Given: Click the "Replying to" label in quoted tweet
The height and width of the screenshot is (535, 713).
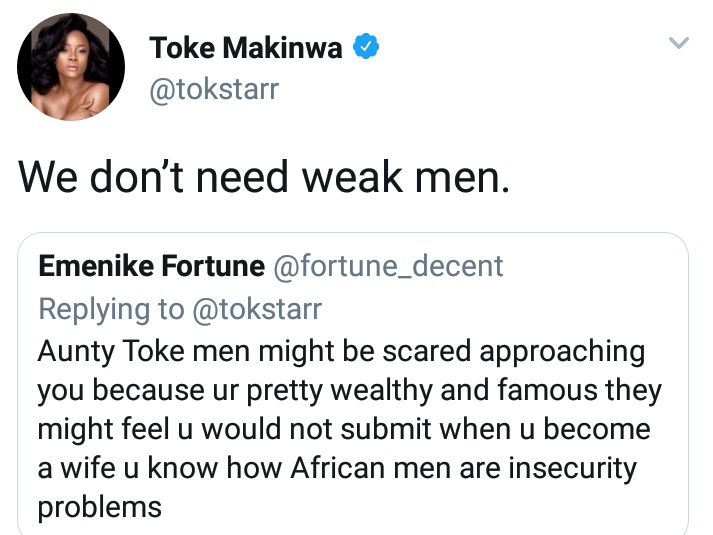Looking at the screenshot, I should pyautogui.click(x=111, y=309).
